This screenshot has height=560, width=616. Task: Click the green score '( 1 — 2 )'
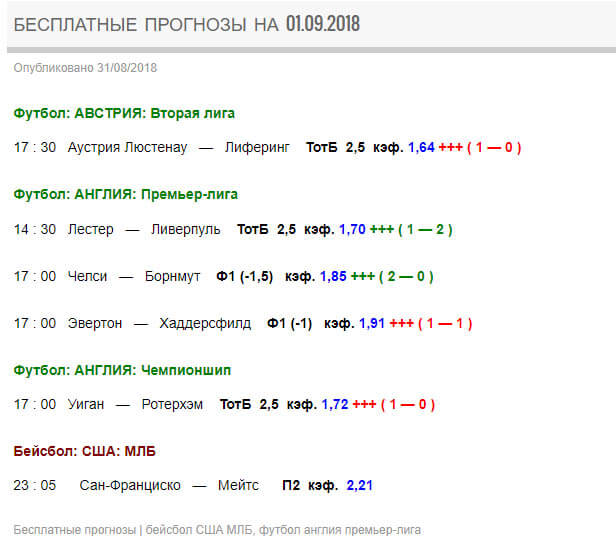[425, 230]
